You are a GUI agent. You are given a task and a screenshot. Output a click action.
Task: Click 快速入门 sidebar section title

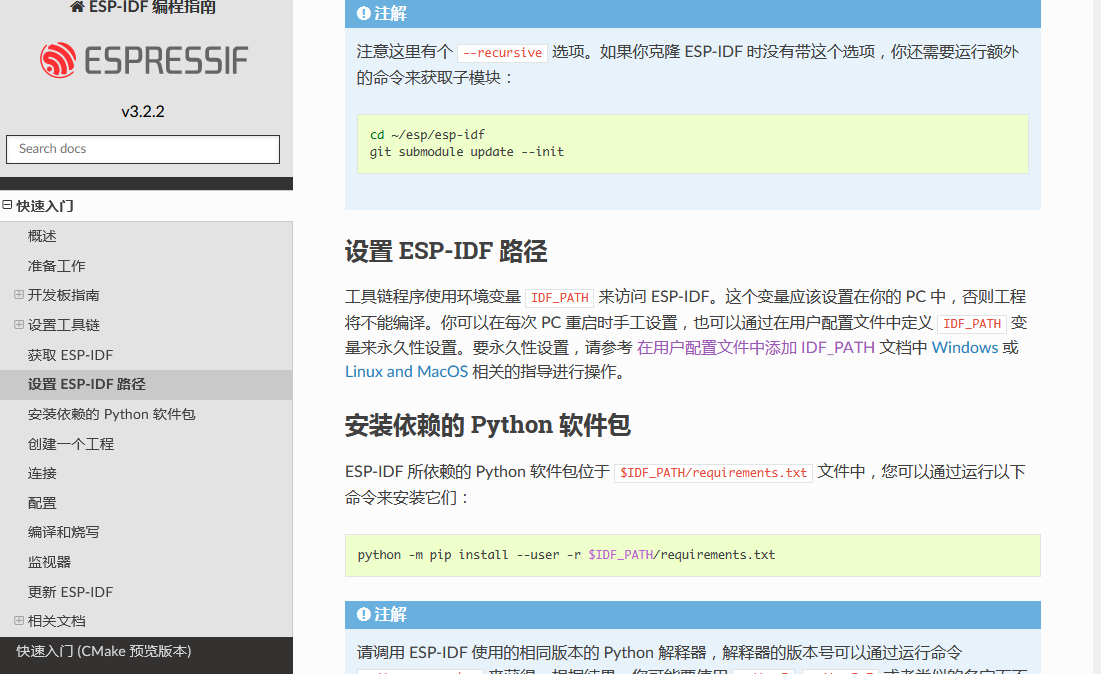(45, 206)
